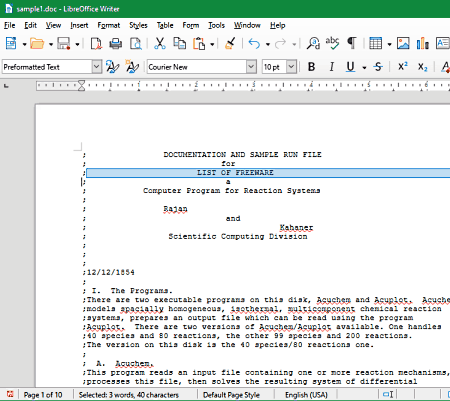Toggle Italic formatting
Viewport: 450px width, 401px height.
331,67
